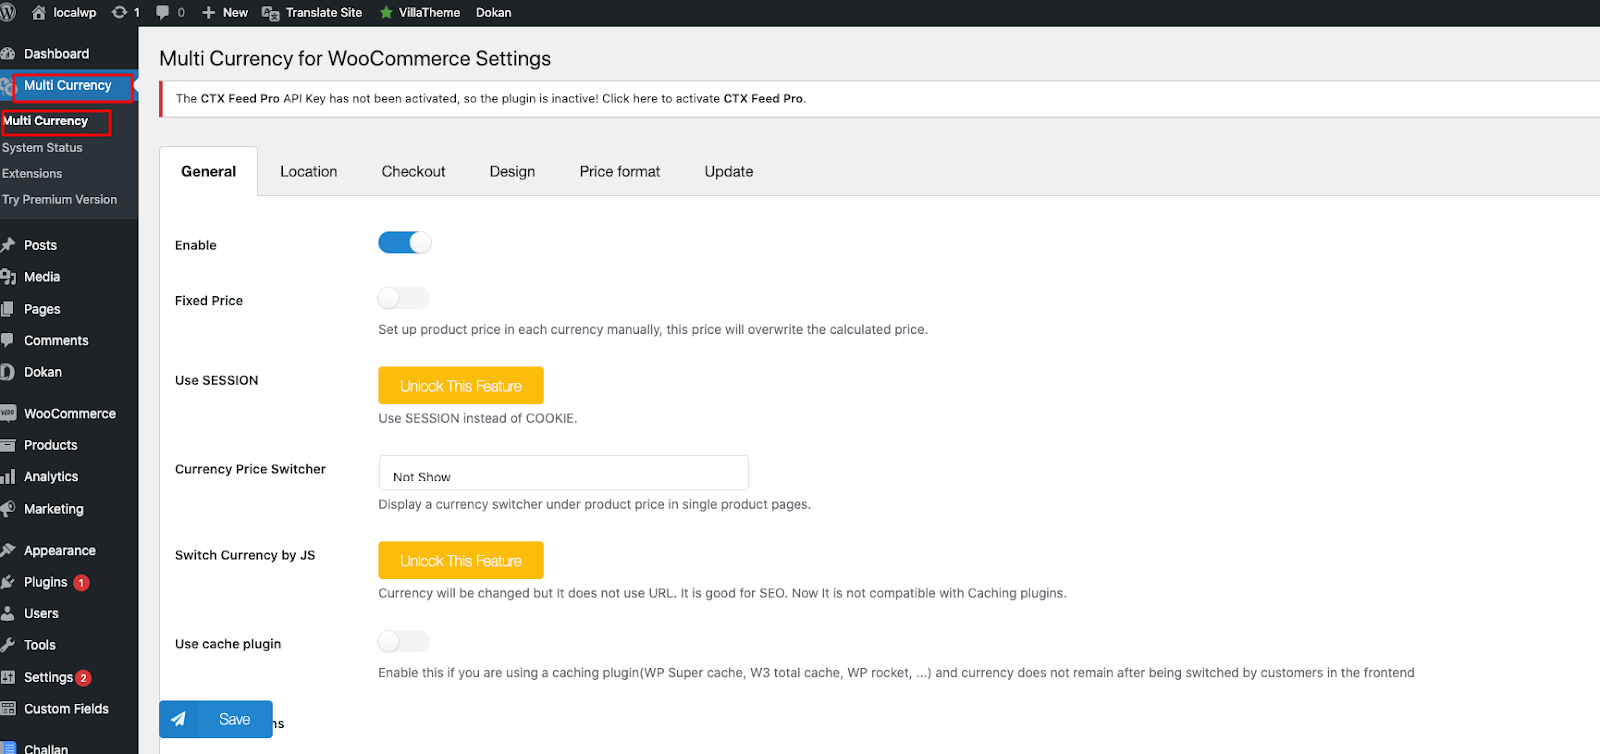The width and height of the screenshot is (1600, 754).
Task: Click the WordPress logo icon
Action: pyautogui.click(x=8, y=13)
